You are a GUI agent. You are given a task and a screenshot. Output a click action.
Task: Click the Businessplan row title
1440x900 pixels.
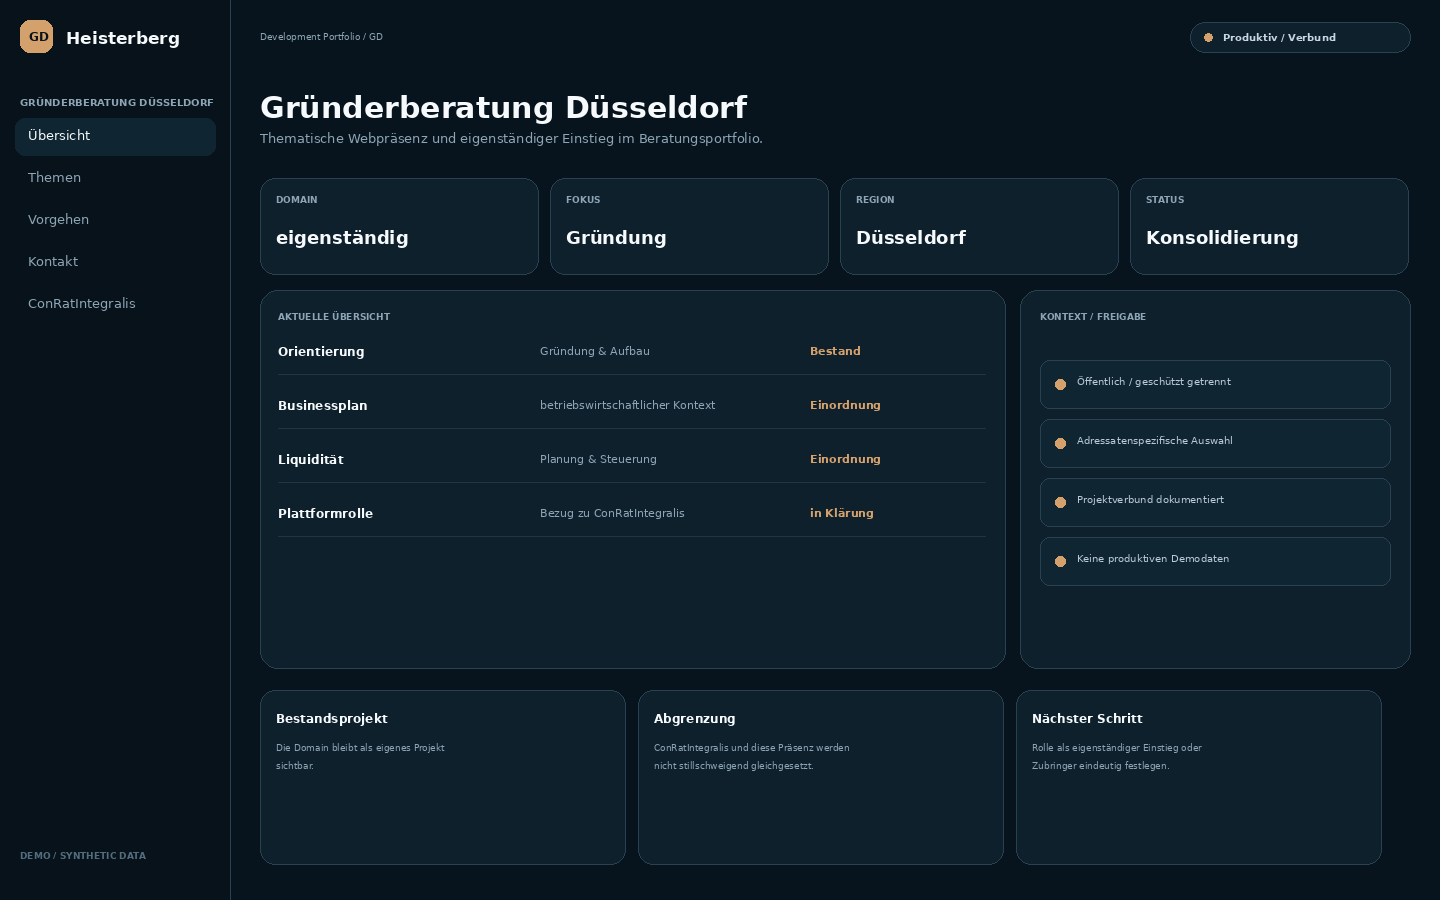click(x=323, y=406)
